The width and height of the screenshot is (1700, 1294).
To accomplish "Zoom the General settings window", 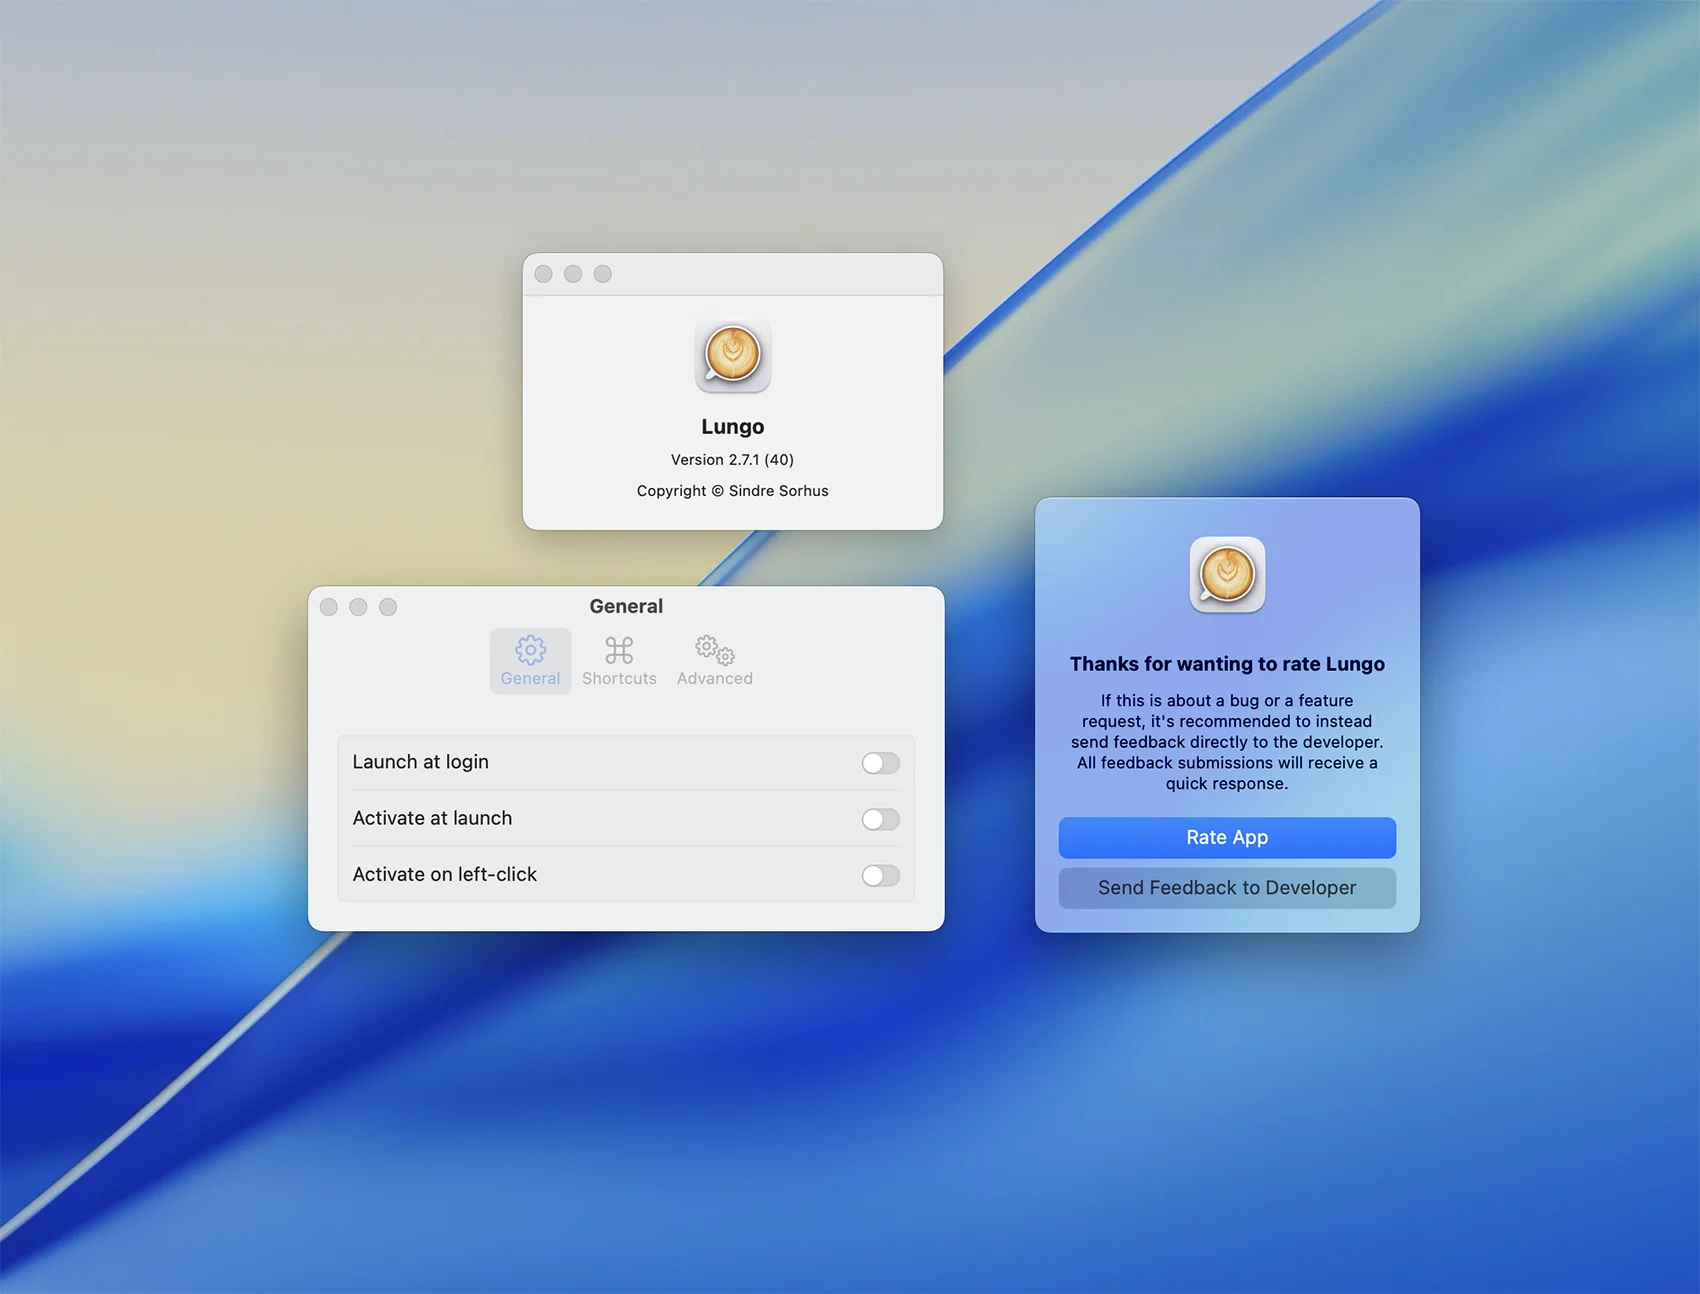I will point(388,607).
